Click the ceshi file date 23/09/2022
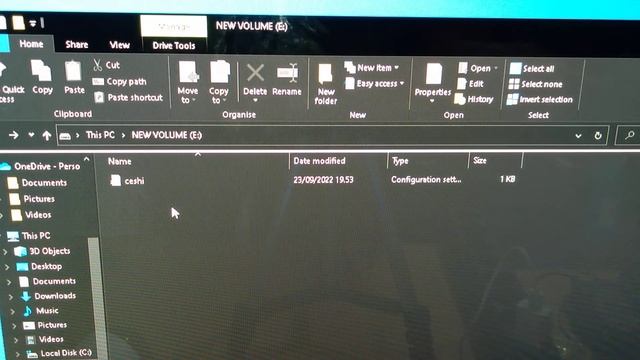This screenshot has width=640, height=360. click(x=323, y=180)
